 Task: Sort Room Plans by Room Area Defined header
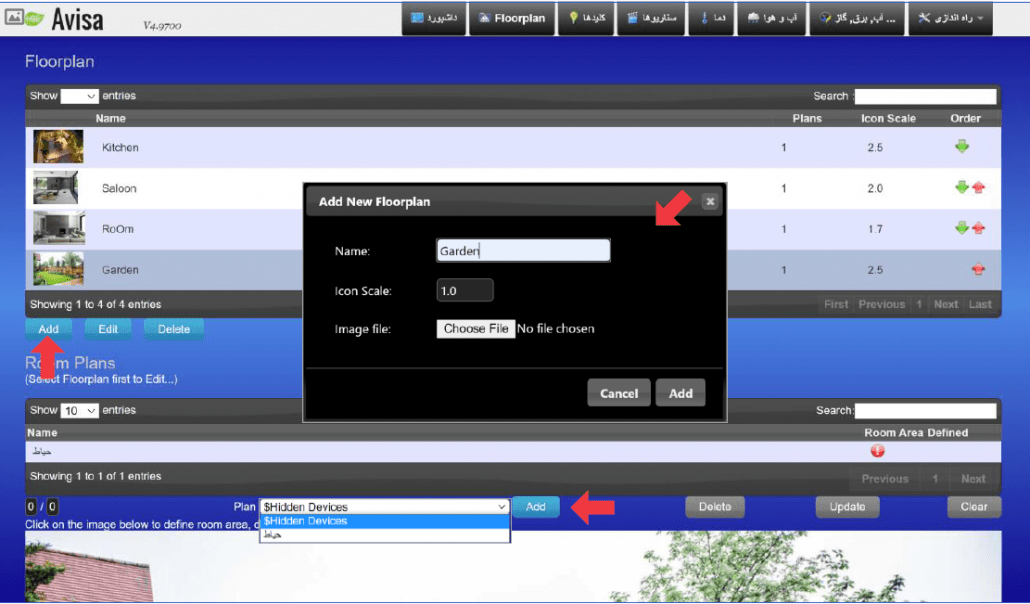pyautogui.click(x=916, y=432)
